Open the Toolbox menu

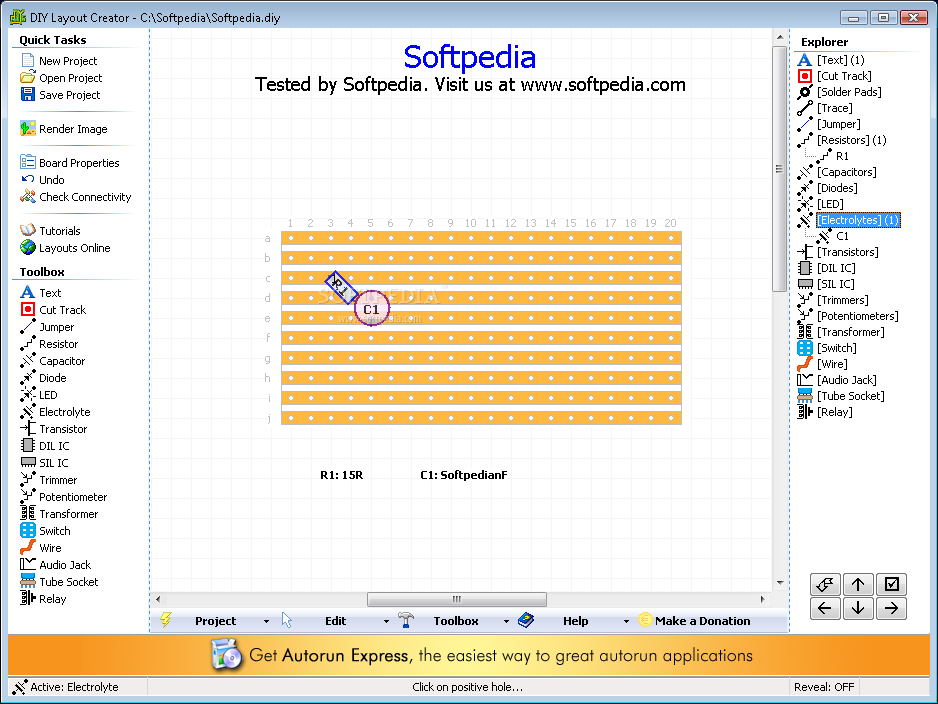456,621
